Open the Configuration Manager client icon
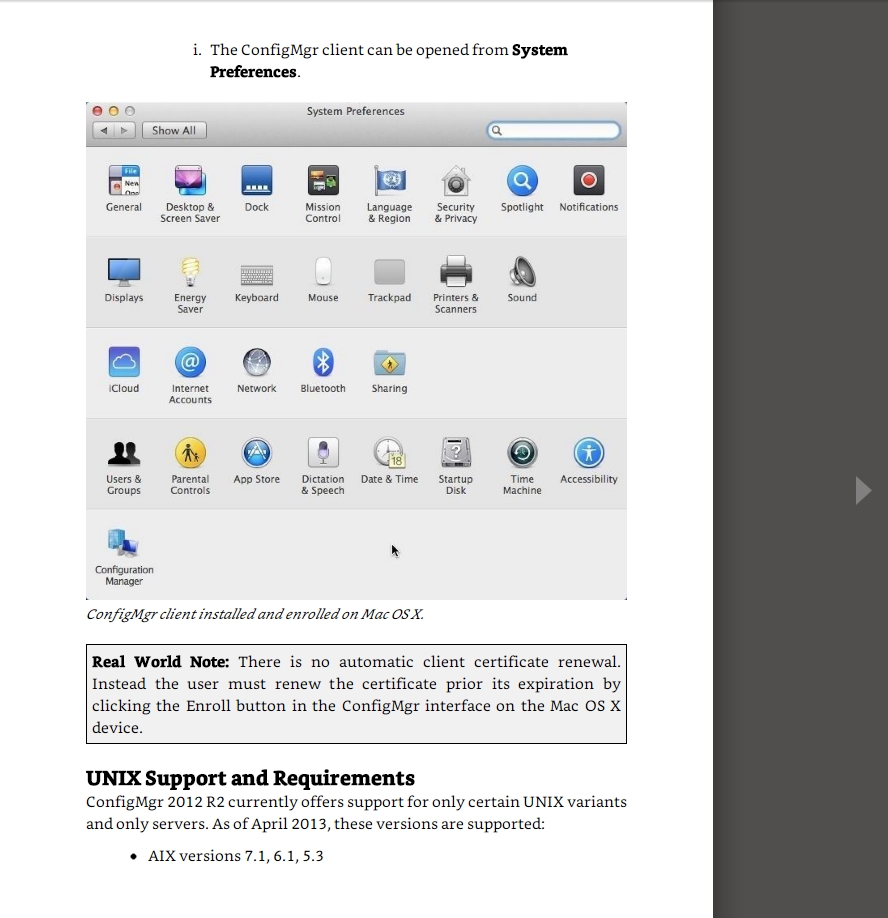 pos(124,543)
